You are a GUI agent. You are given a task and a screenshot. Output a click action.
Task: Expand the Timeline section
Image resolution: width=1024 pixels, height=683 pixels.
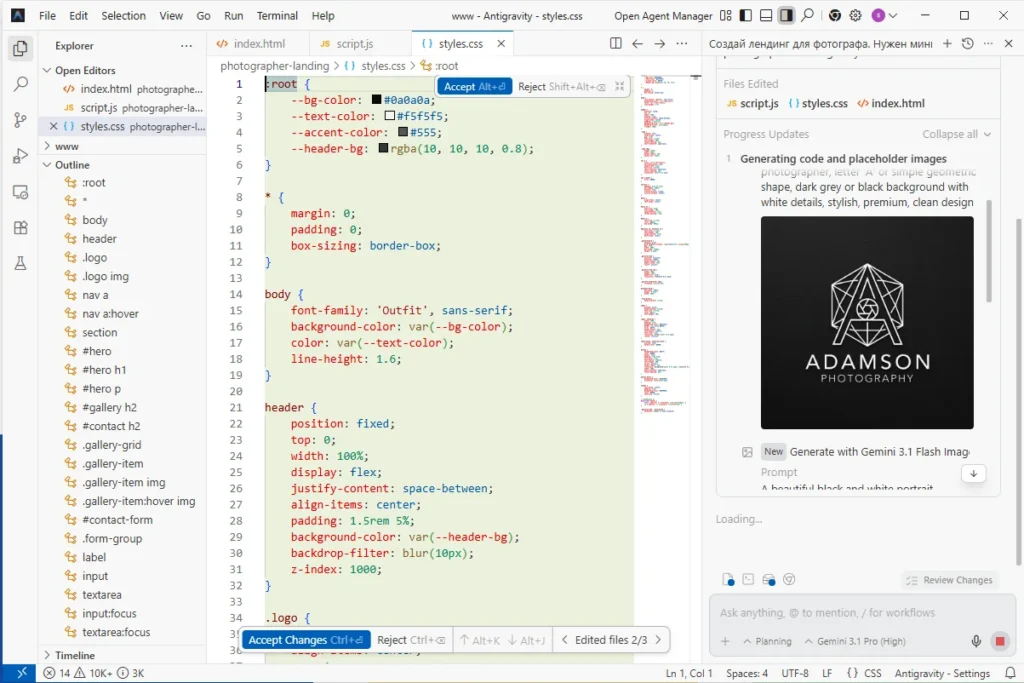coord(75,655)
